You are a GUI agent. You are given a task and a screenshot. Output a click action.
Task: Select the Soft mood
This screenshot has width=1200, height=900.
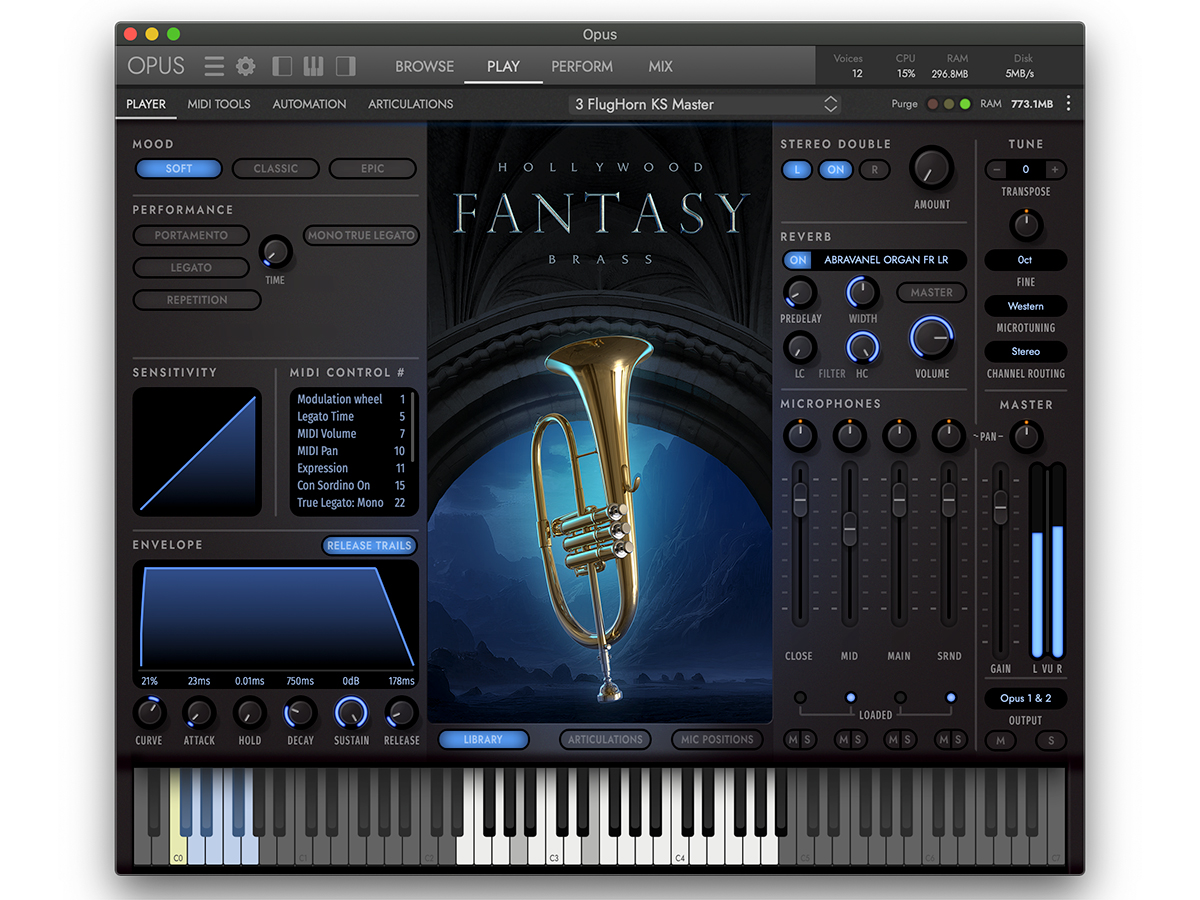(179, 169)
